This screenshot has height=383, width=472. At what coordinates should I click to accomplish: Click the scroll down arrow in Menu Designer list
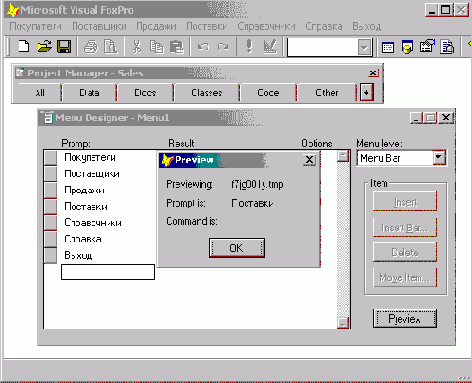(343, 322)
